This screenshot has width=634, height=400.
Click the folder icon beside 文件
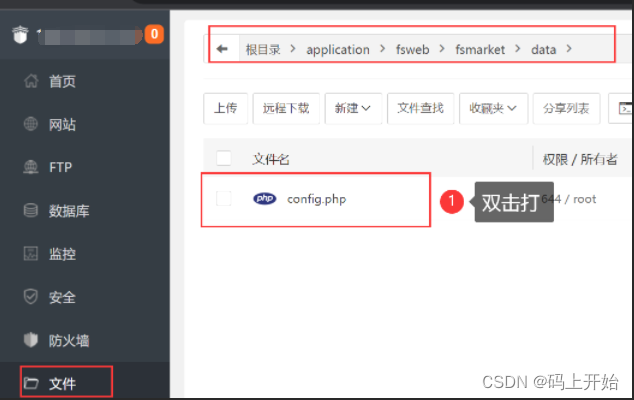[31, 383]
